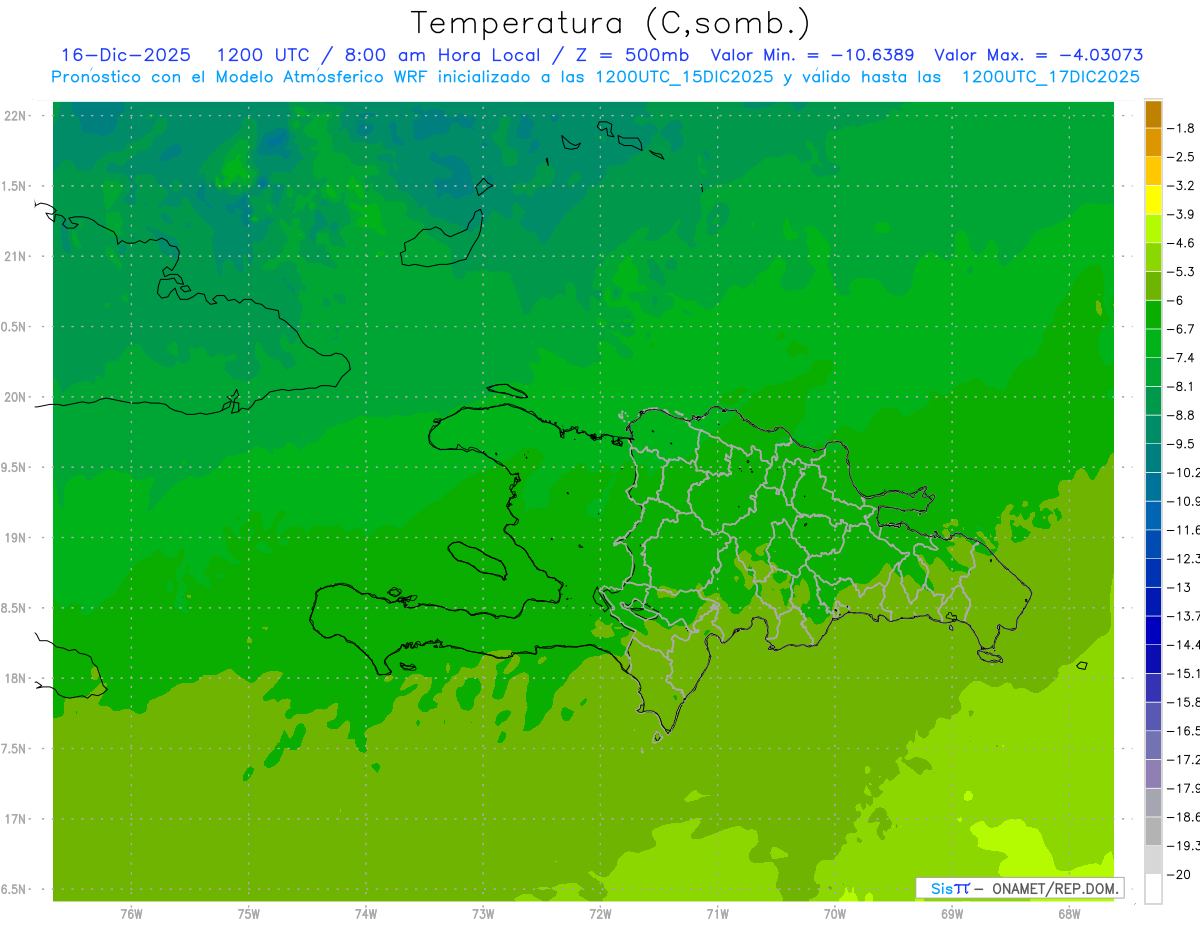Click the "22N" latitude label
The height and width of the screenshot is (927, 1200).
[x=15, y=115]
